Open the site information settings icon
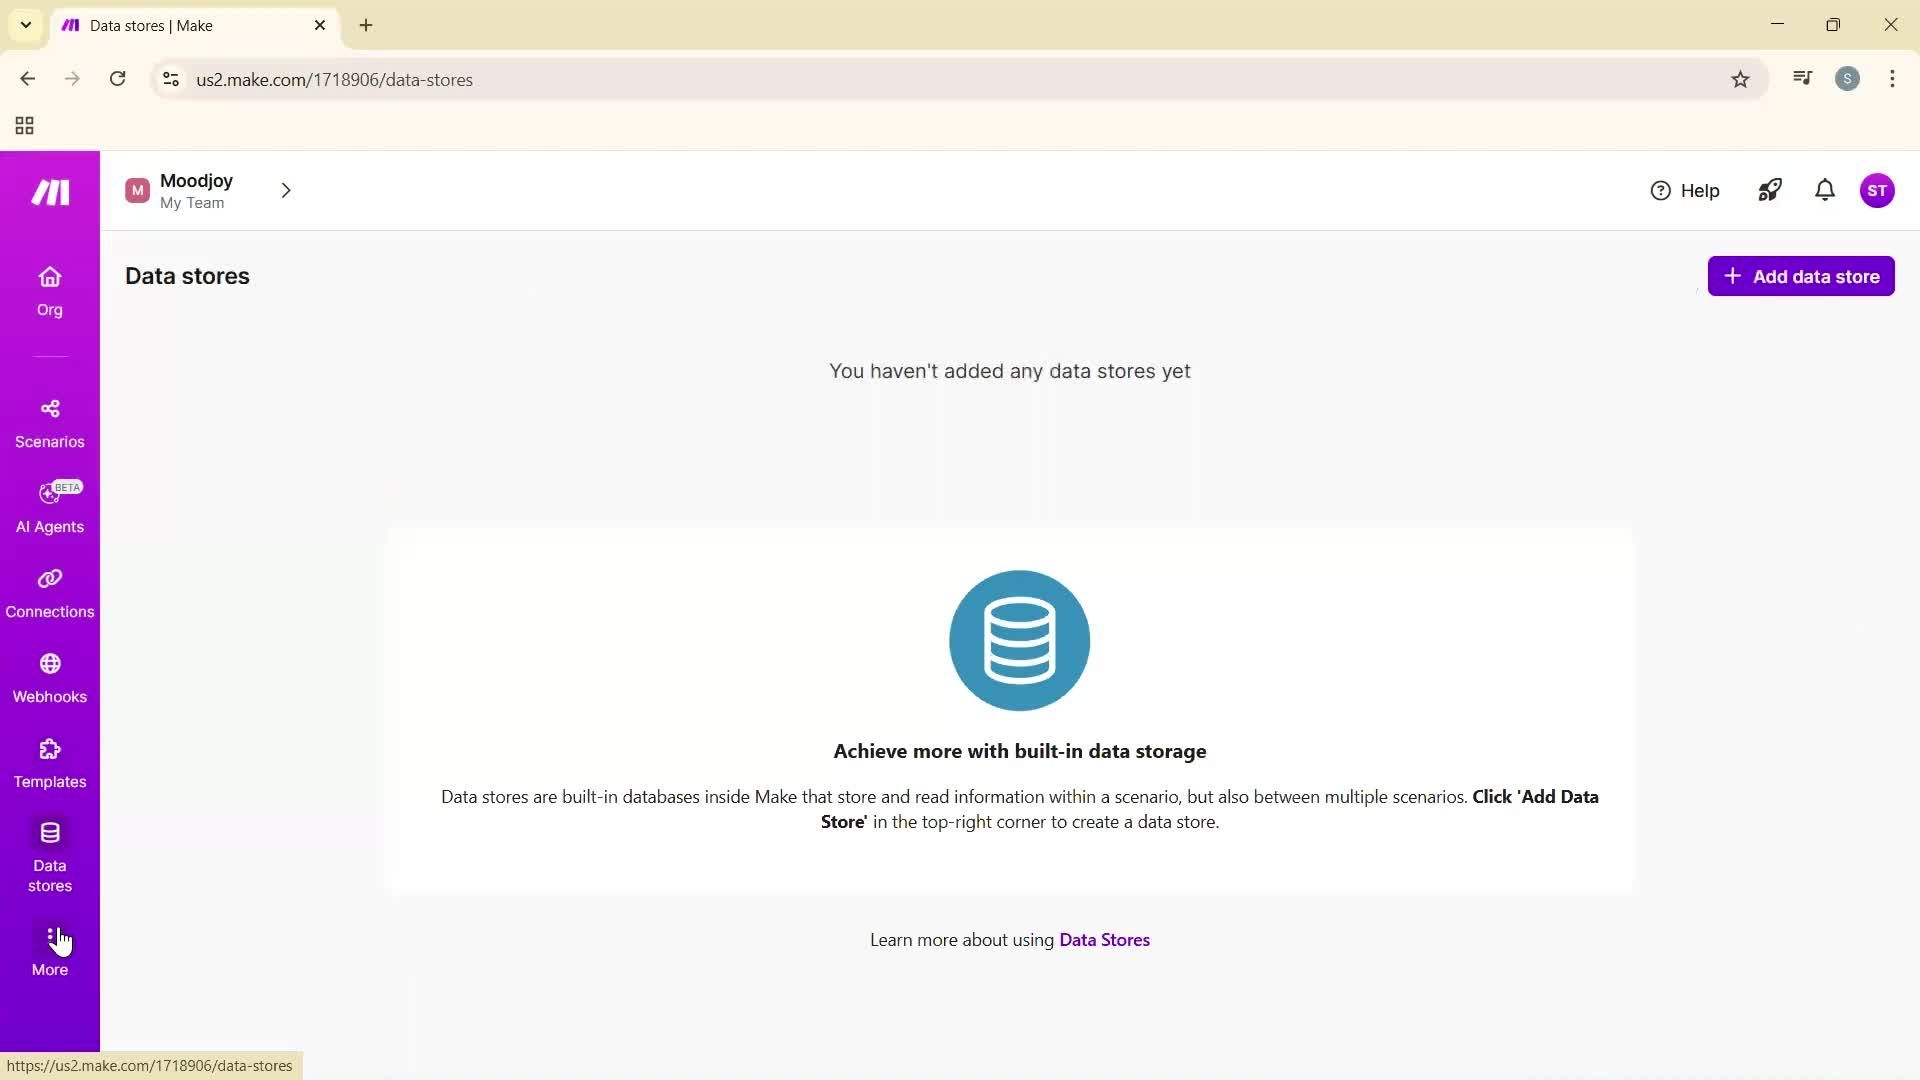Screen dimensions: 1920x1080 [x=170, y=79]
